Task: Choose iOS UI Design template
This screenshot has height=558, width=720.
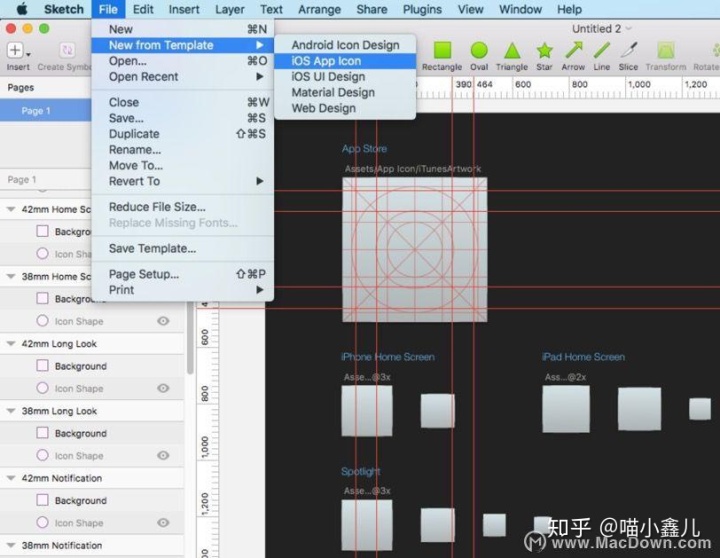Action: click(345, 77)
